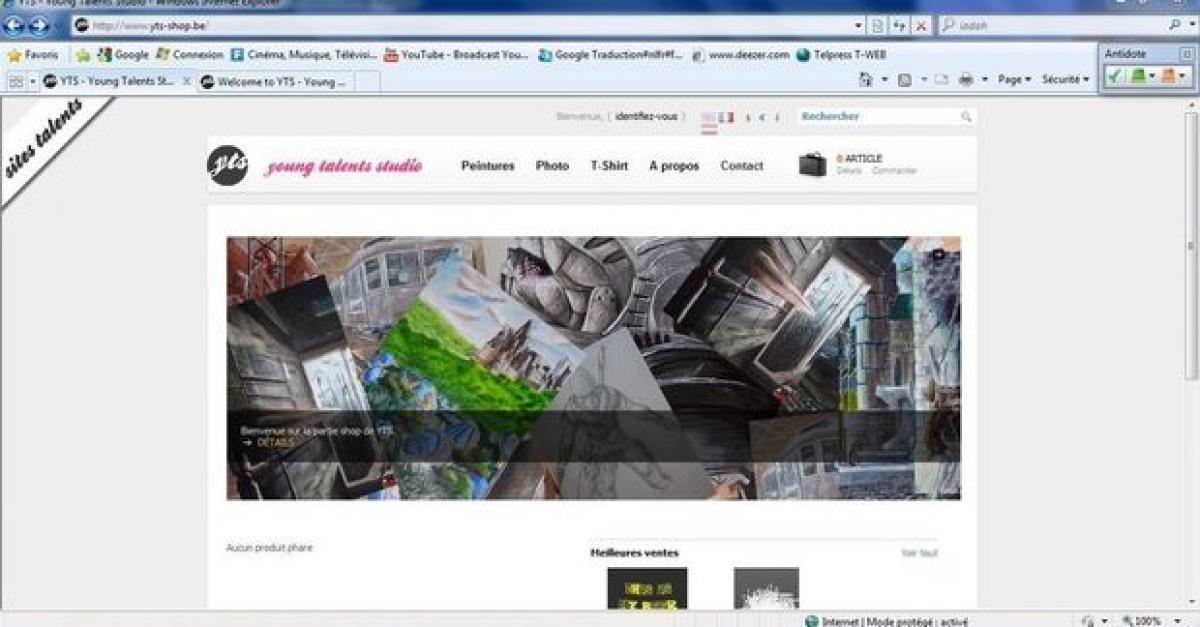Click the cart Détails link
1200x627 pixels.
click(849, 171)
